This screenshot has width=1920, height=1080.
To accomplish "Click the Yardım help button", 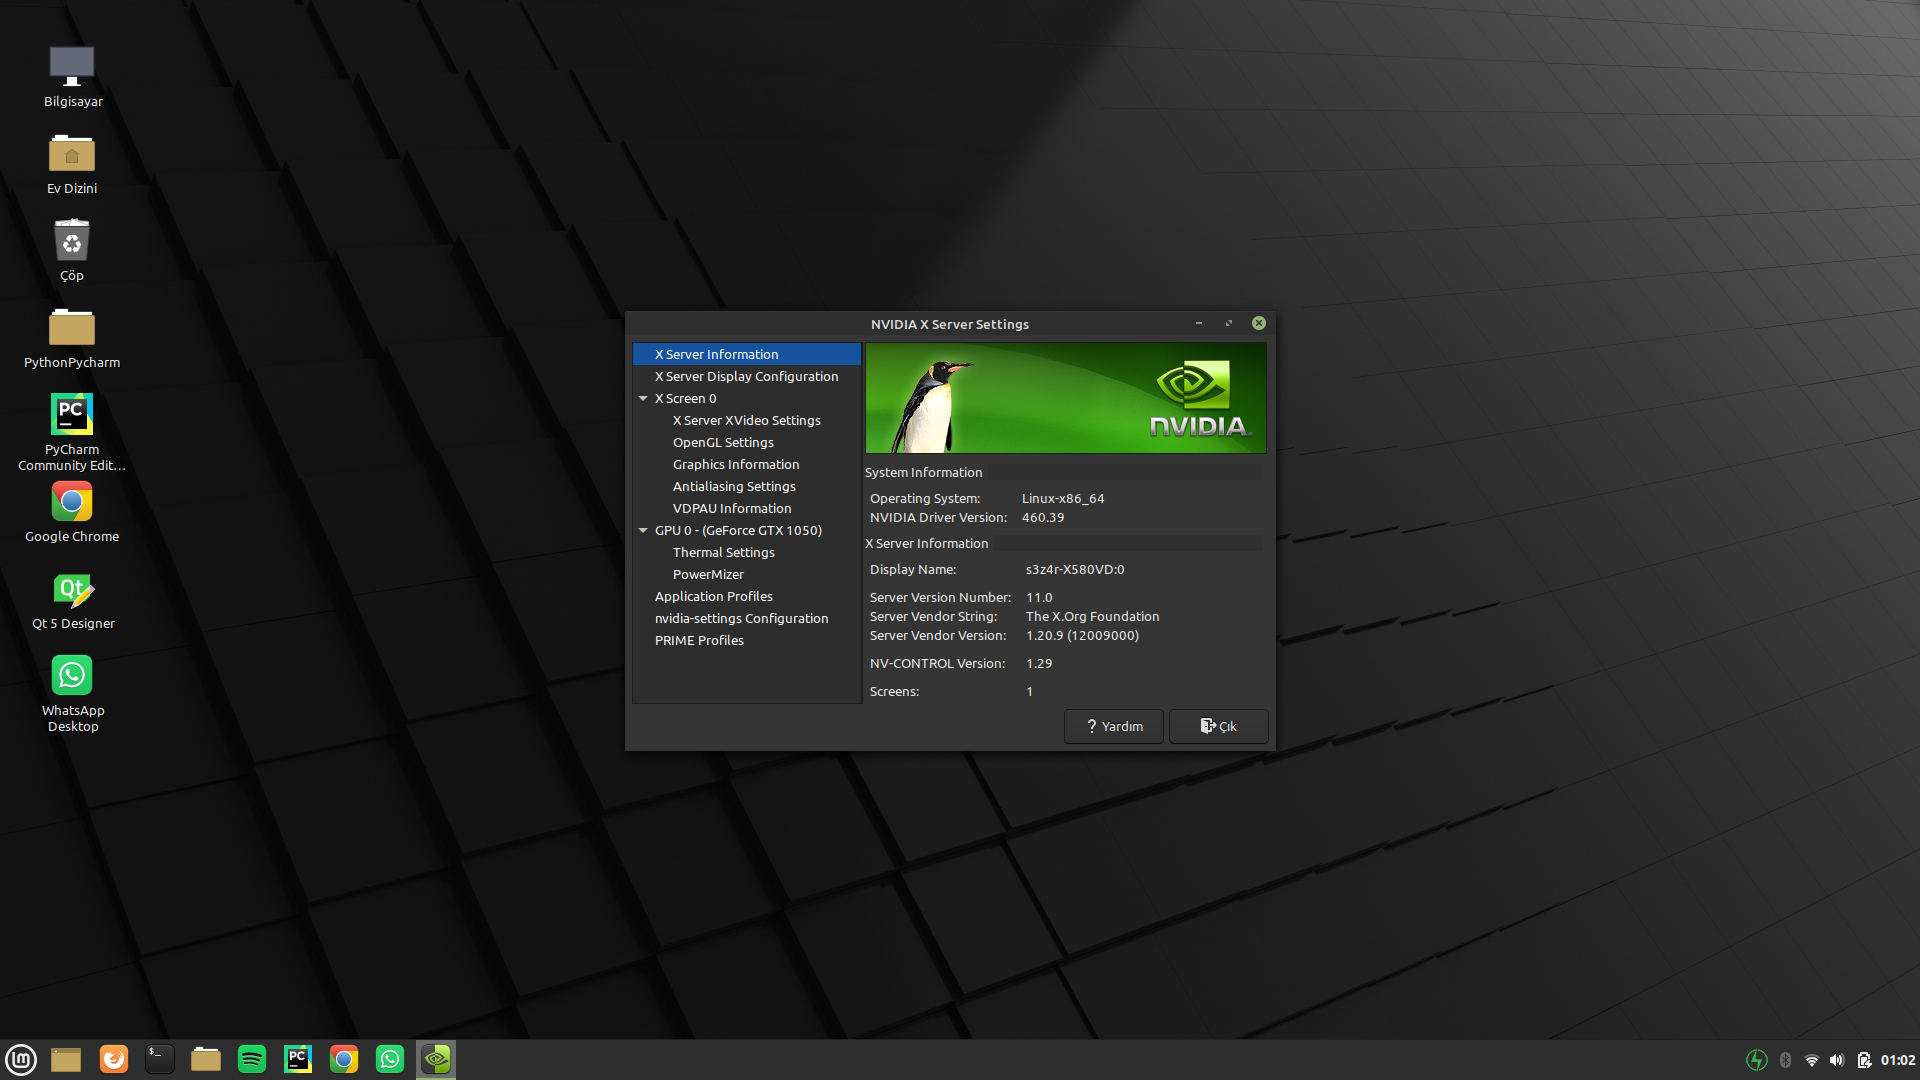I will [1114, 727].
